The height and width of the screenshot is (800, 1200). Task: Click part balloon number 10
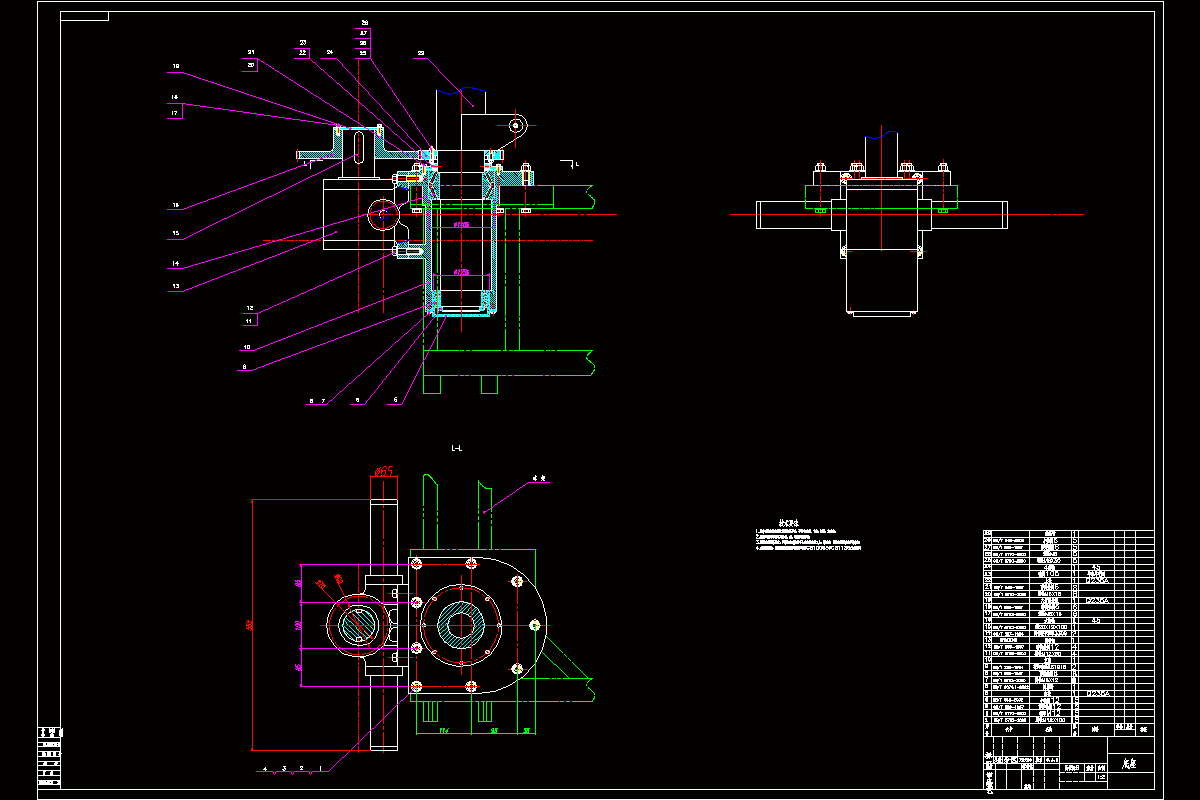point(246,347)
